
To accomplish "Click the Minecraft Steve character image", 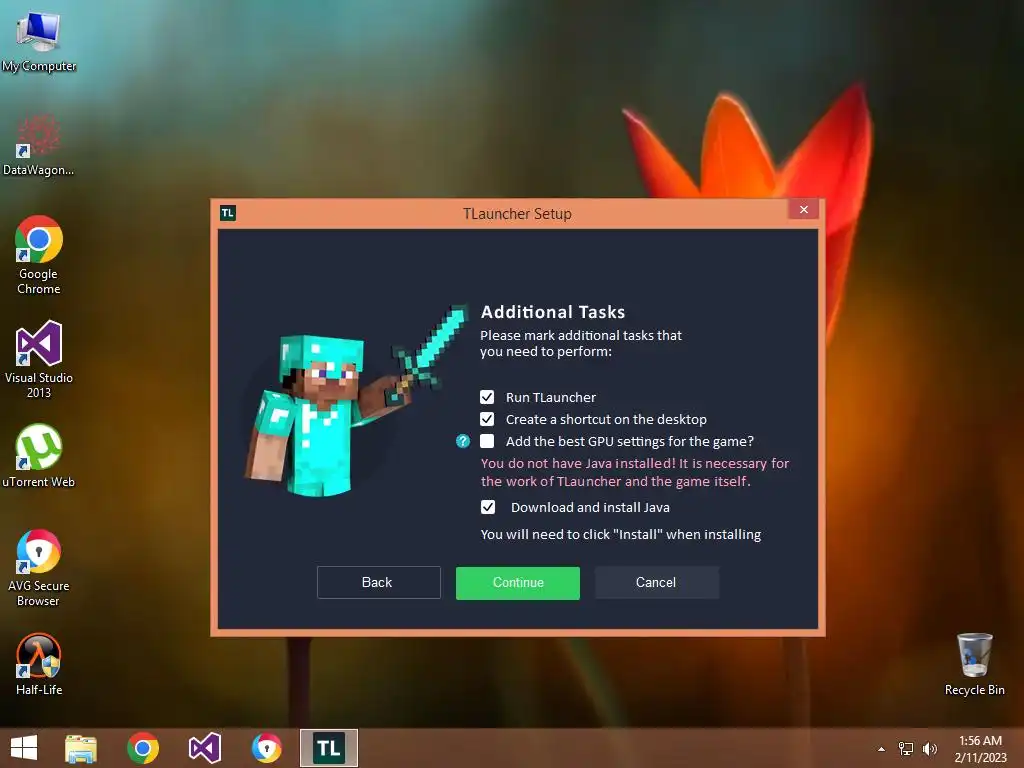I will point(356,402).
